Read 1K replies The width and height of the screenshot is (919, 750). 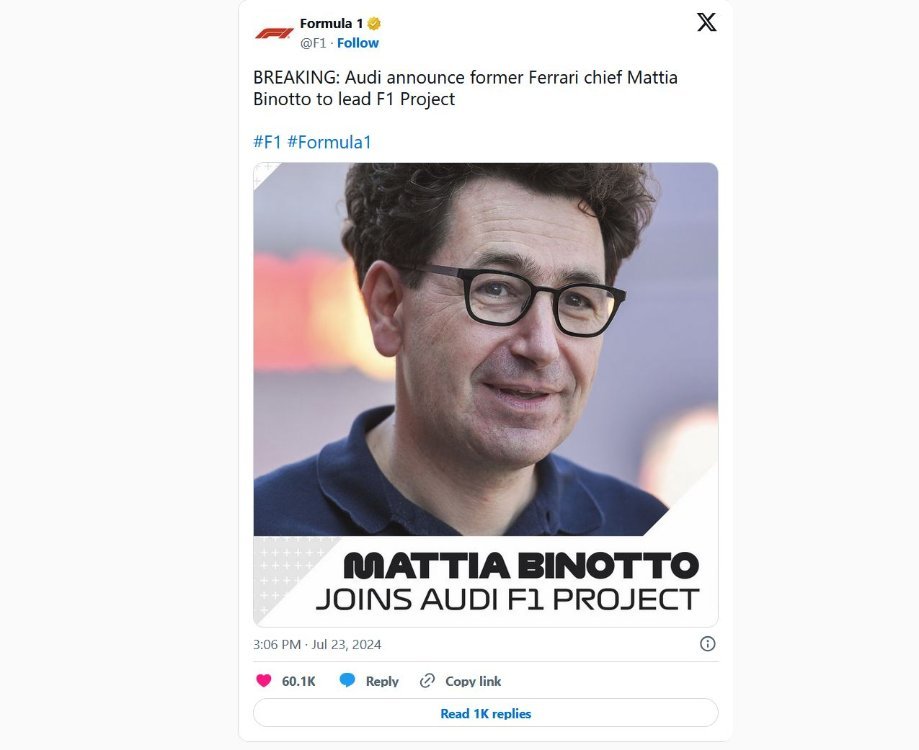click(486, 713)
